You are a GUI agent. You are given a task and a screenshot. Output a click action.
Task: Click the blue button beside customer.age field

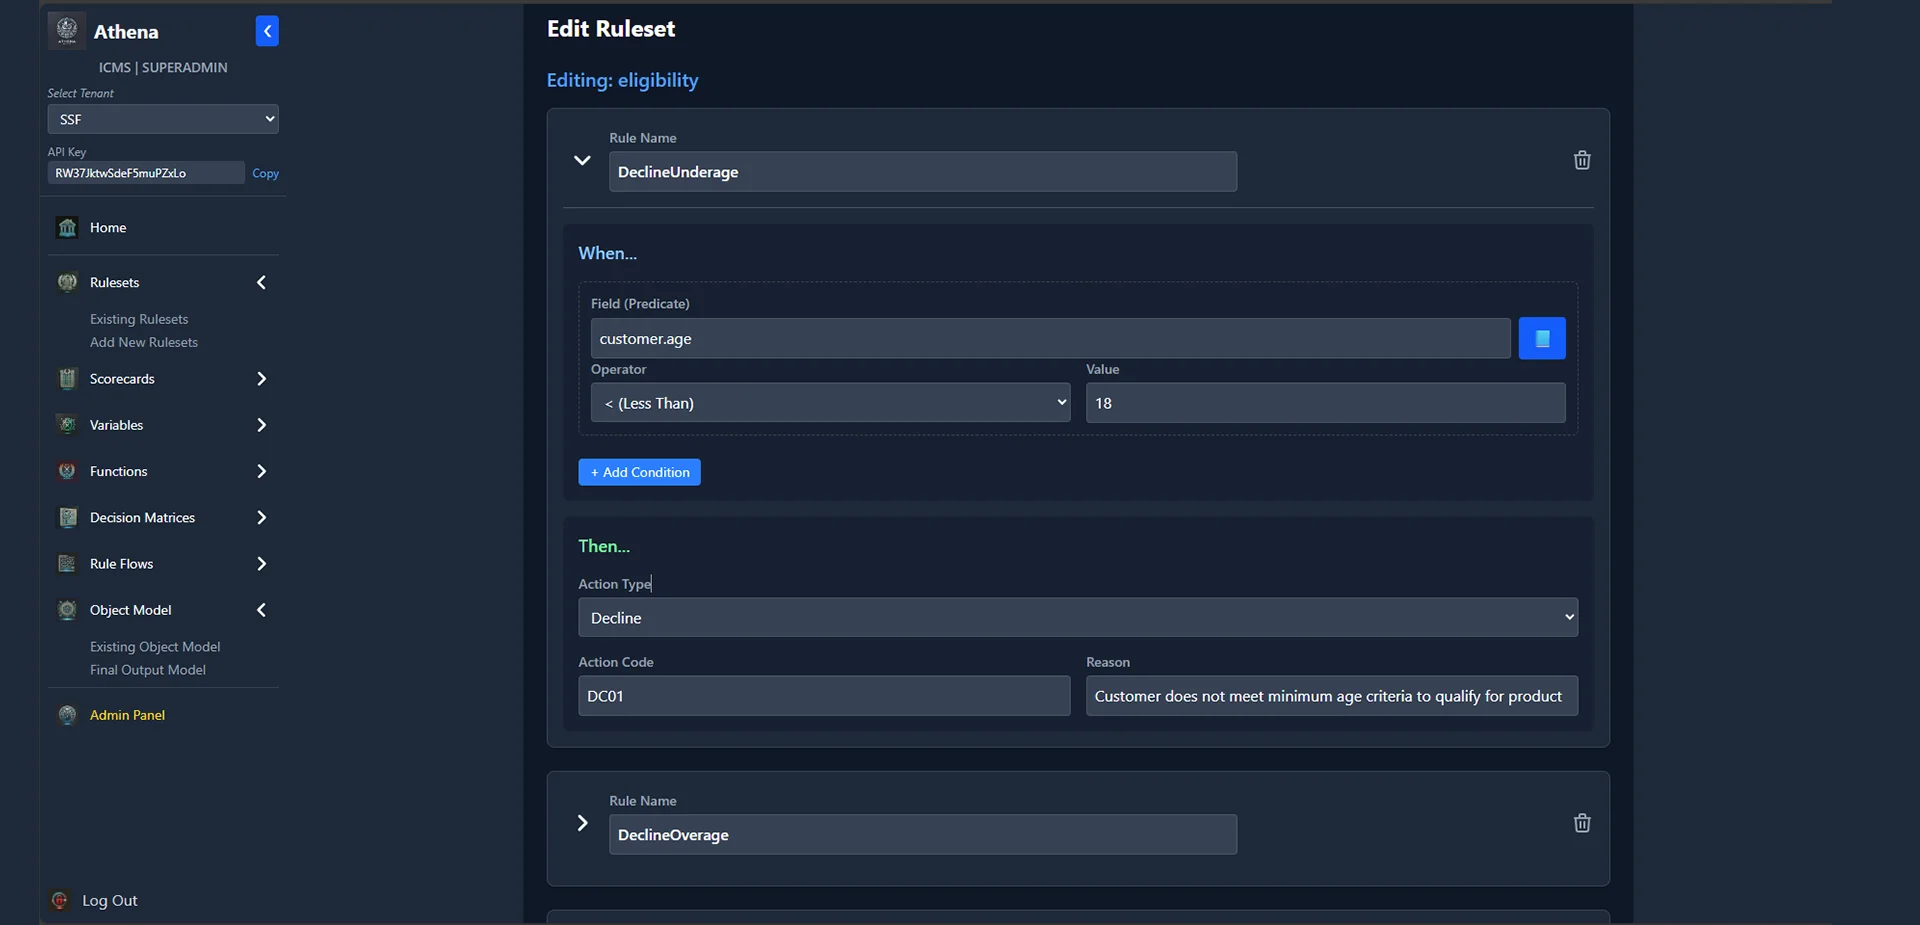tap(1541, 338)
